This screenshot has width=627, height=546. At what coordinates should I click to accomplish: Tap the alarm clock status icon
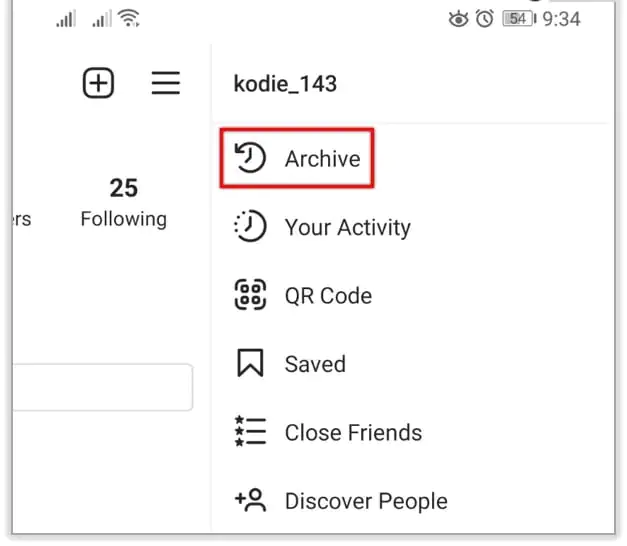tap(485, 18)
